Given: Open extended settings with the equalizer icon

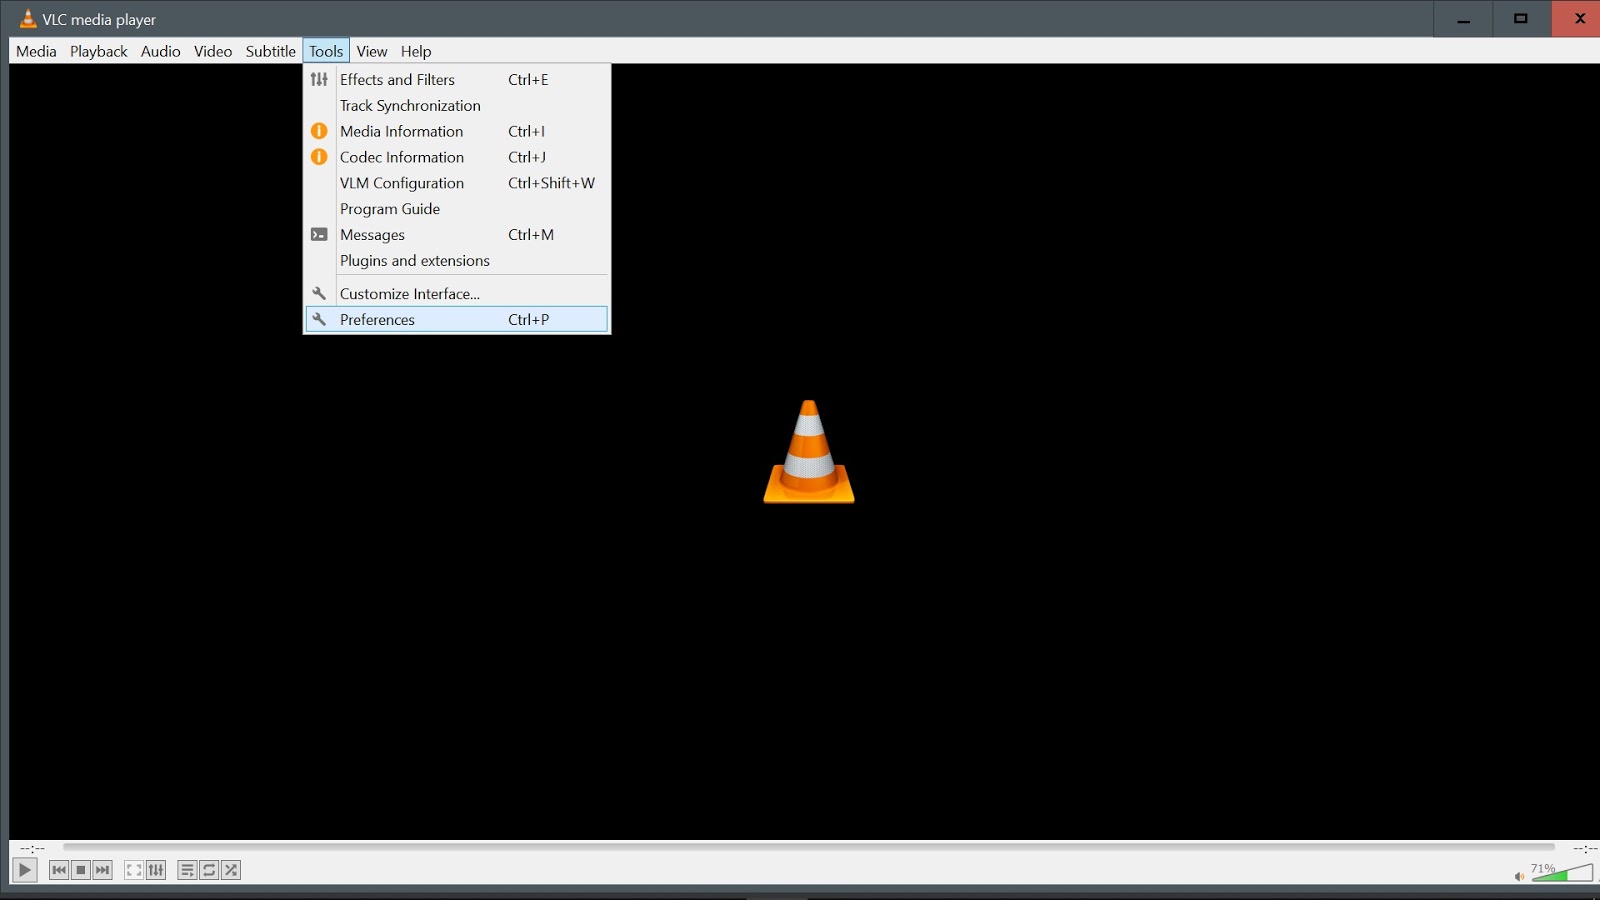Looking at the screenshot, I should click(156, 870).
